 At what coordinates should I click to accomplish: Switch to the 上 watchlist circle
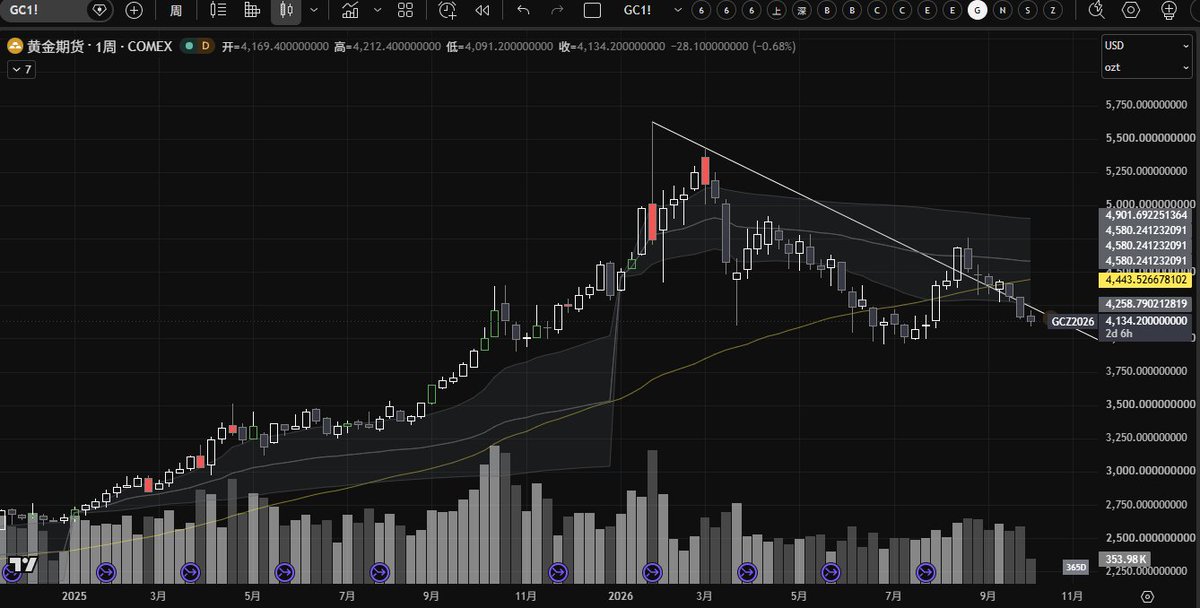coord(776,10)
